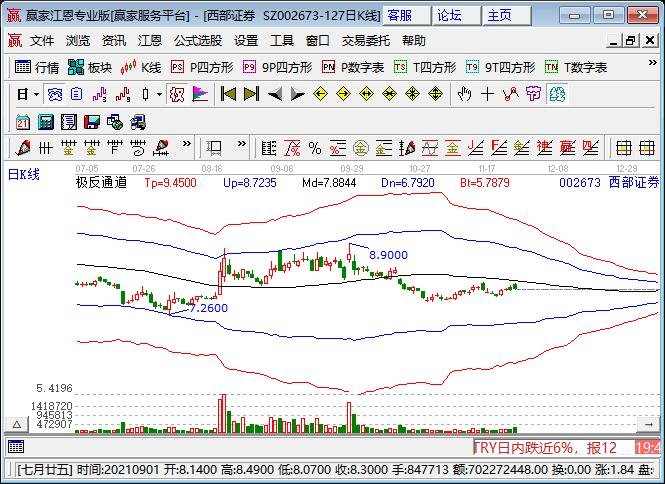
Task: Open the 江恩 menu
Action: click(150, 41)
